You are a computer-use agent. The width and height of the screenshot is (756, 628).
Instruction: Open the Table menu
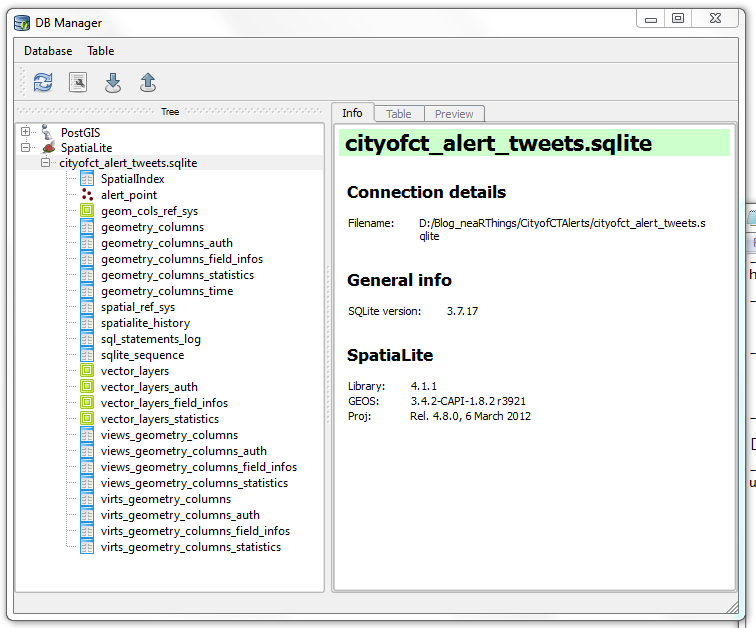101,51
